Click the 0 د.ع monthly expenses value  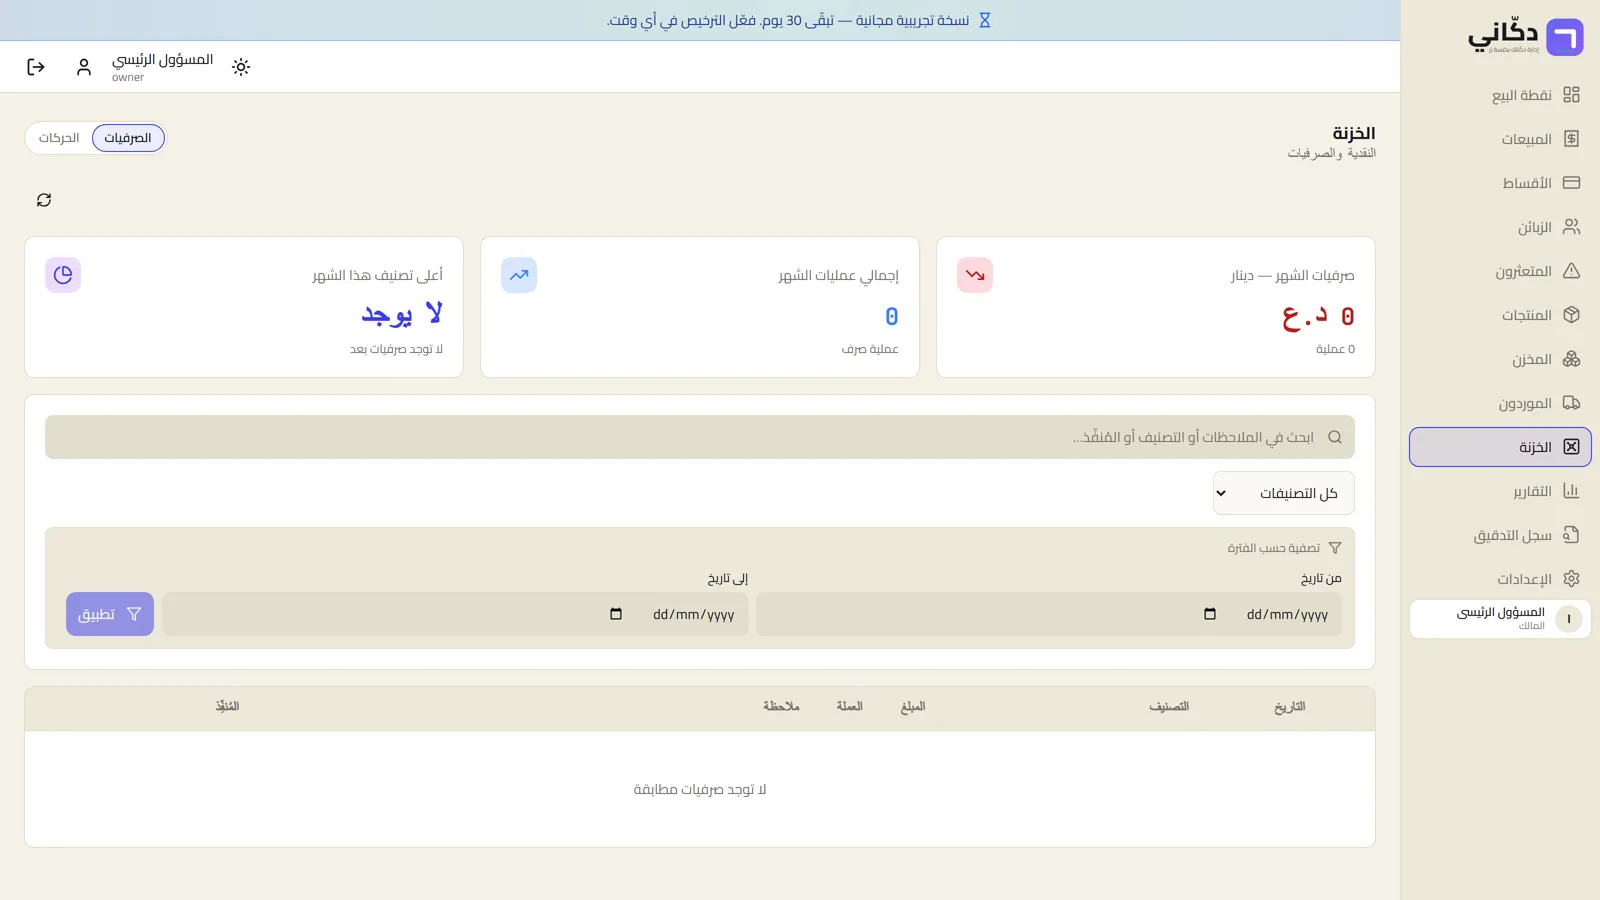[x=1318, y=316]
